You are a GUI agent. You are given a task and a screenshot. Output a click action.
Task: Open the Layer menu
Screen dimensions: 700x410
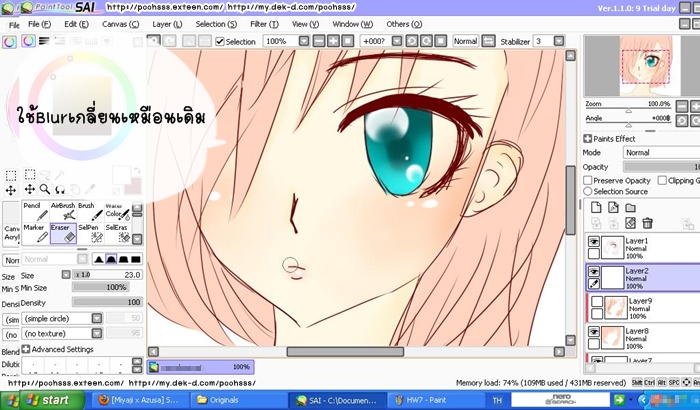click(x=167, y=24)
